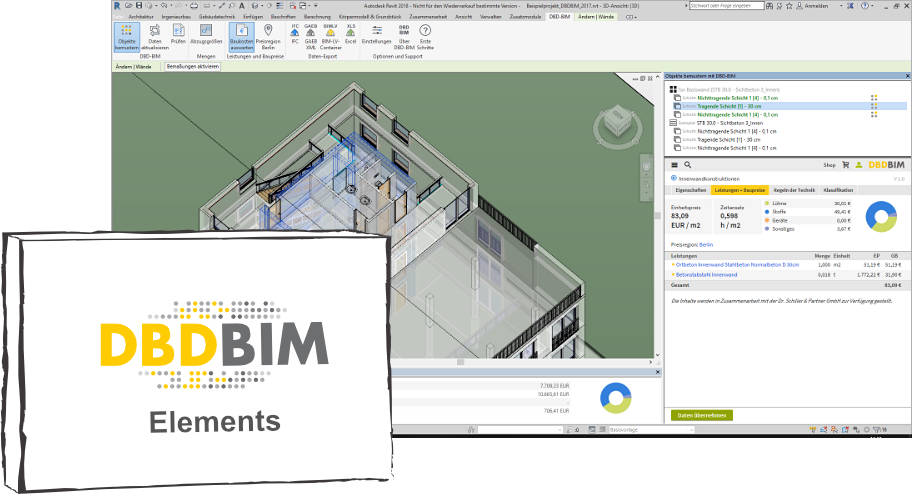Close the bottom cost evaluation panel
The image size is (912, 497).
(658, 372)
